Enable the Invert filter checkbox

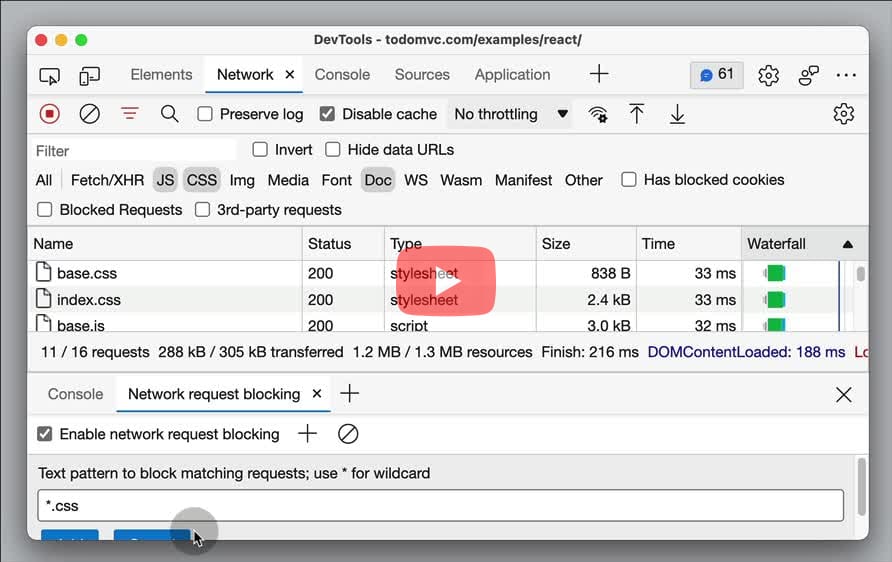260,150
